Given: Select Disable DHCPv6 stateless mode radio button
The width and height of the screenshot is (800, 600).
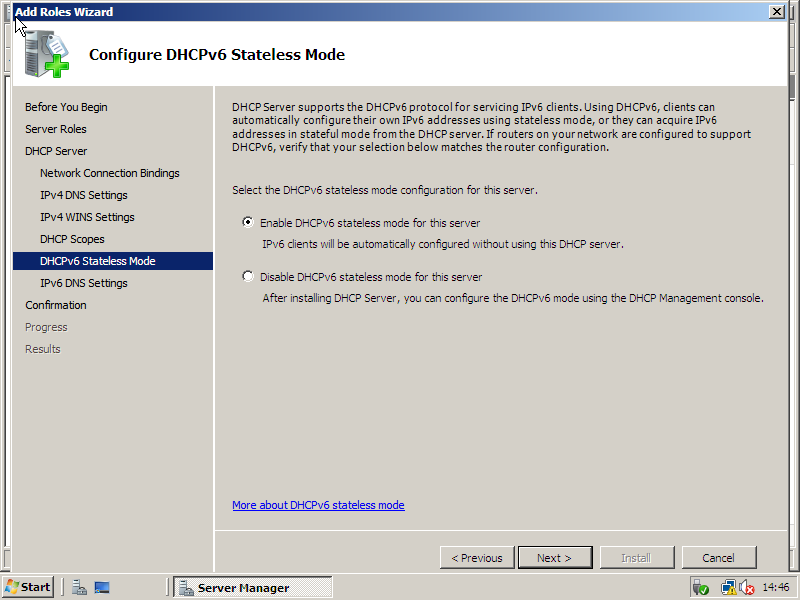Looking at the screenshot, I should [248, 277].
